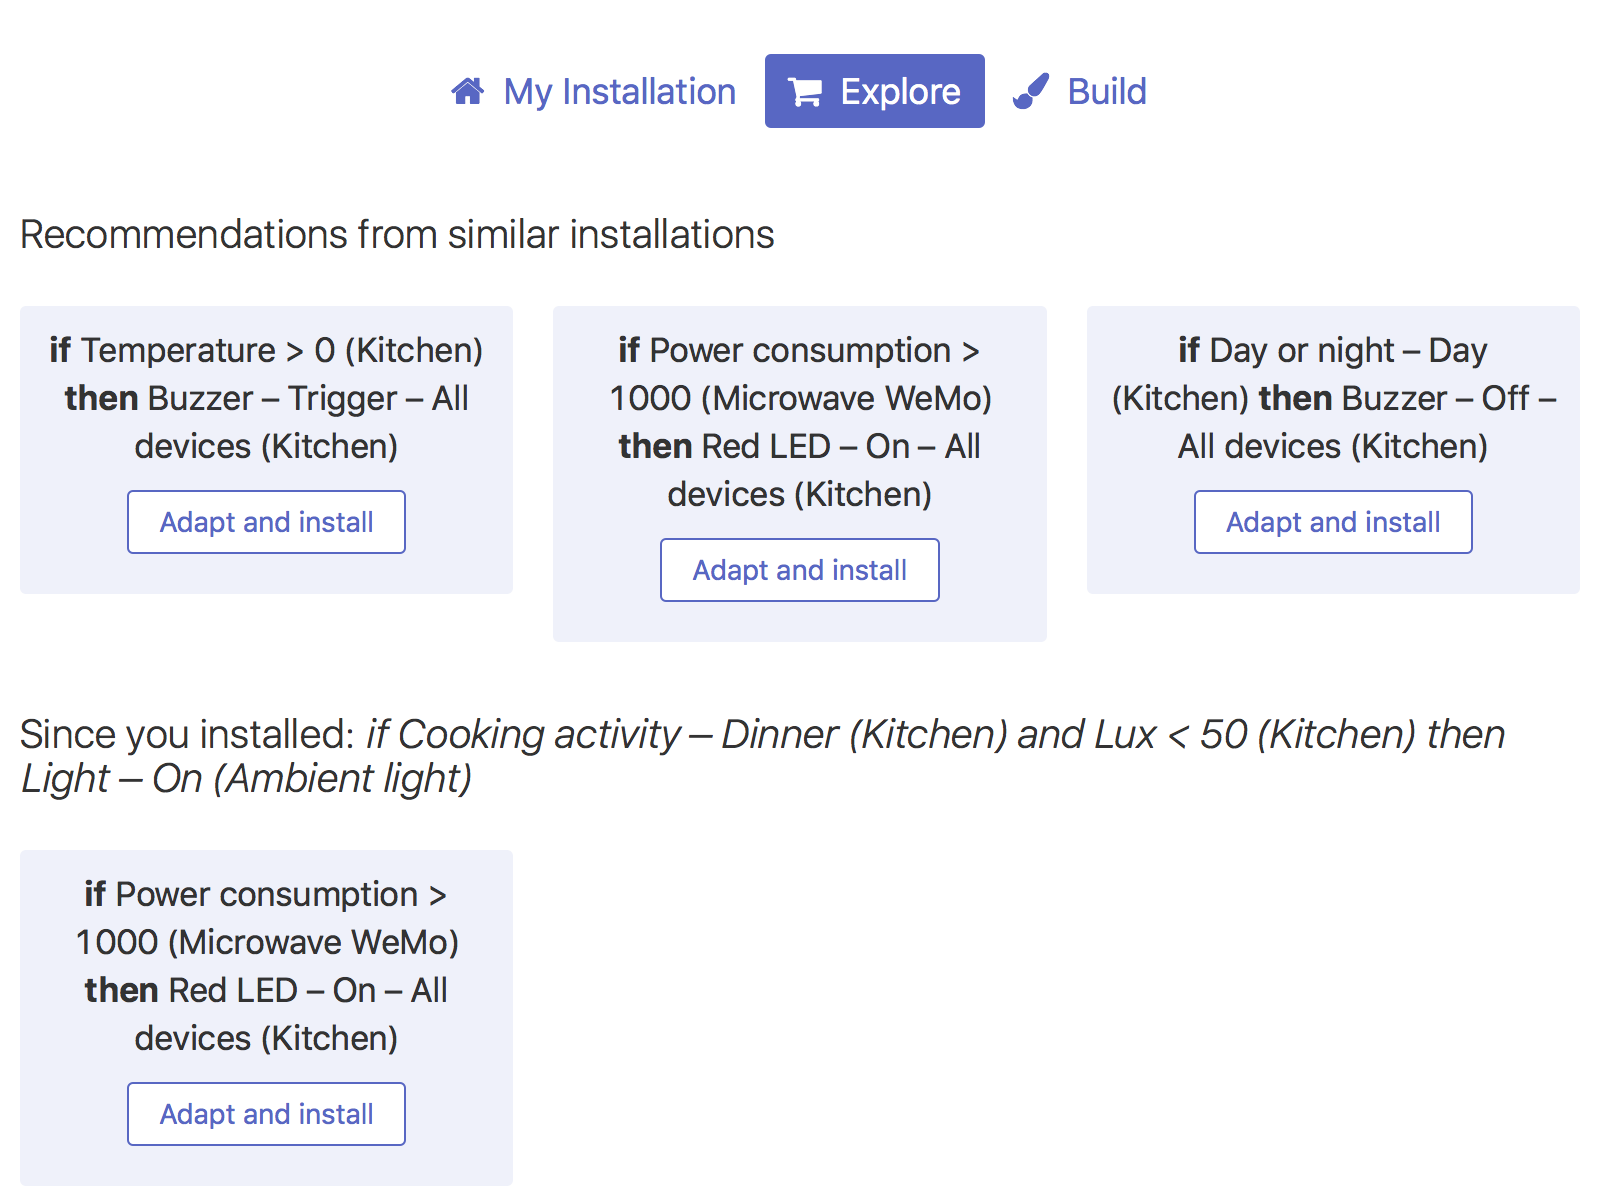Install Power consumption rule under Since you installed
This screenshot has height=1200, width=1600.
[x=266, y=1114]
